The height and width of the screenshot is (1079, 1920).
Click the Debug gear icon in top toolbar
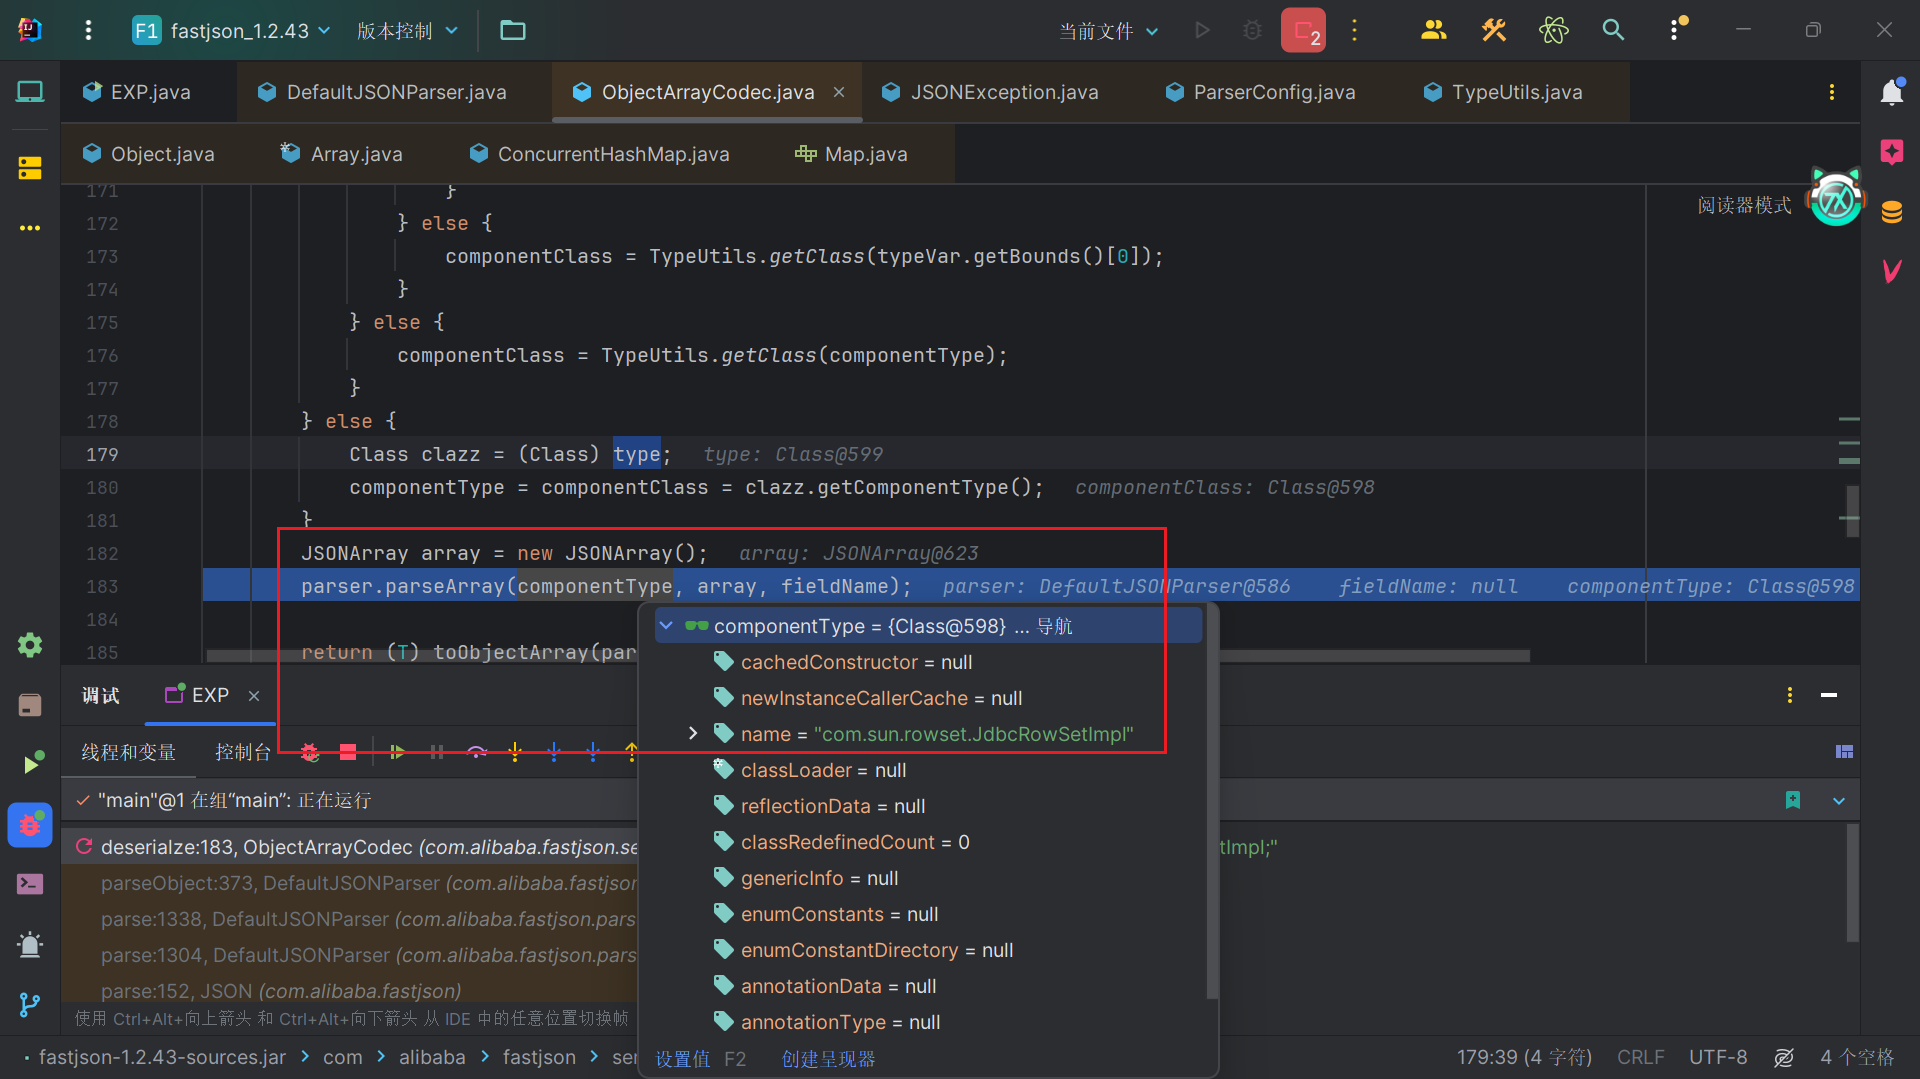point(1252,30)
